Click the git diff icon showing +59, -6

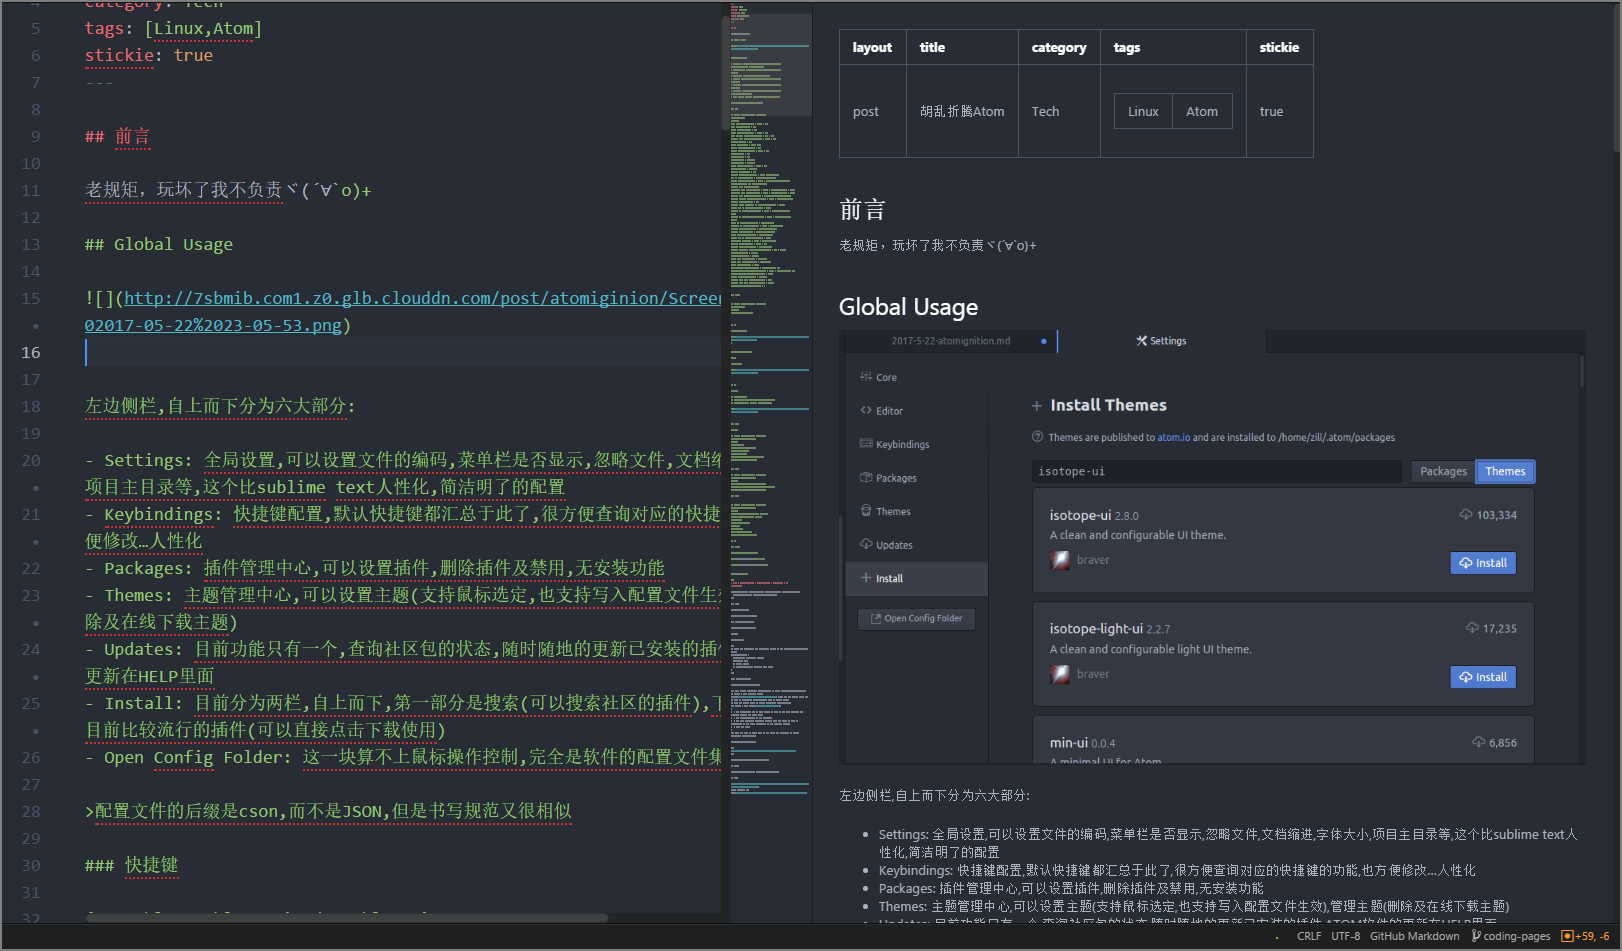point(1567,936)
